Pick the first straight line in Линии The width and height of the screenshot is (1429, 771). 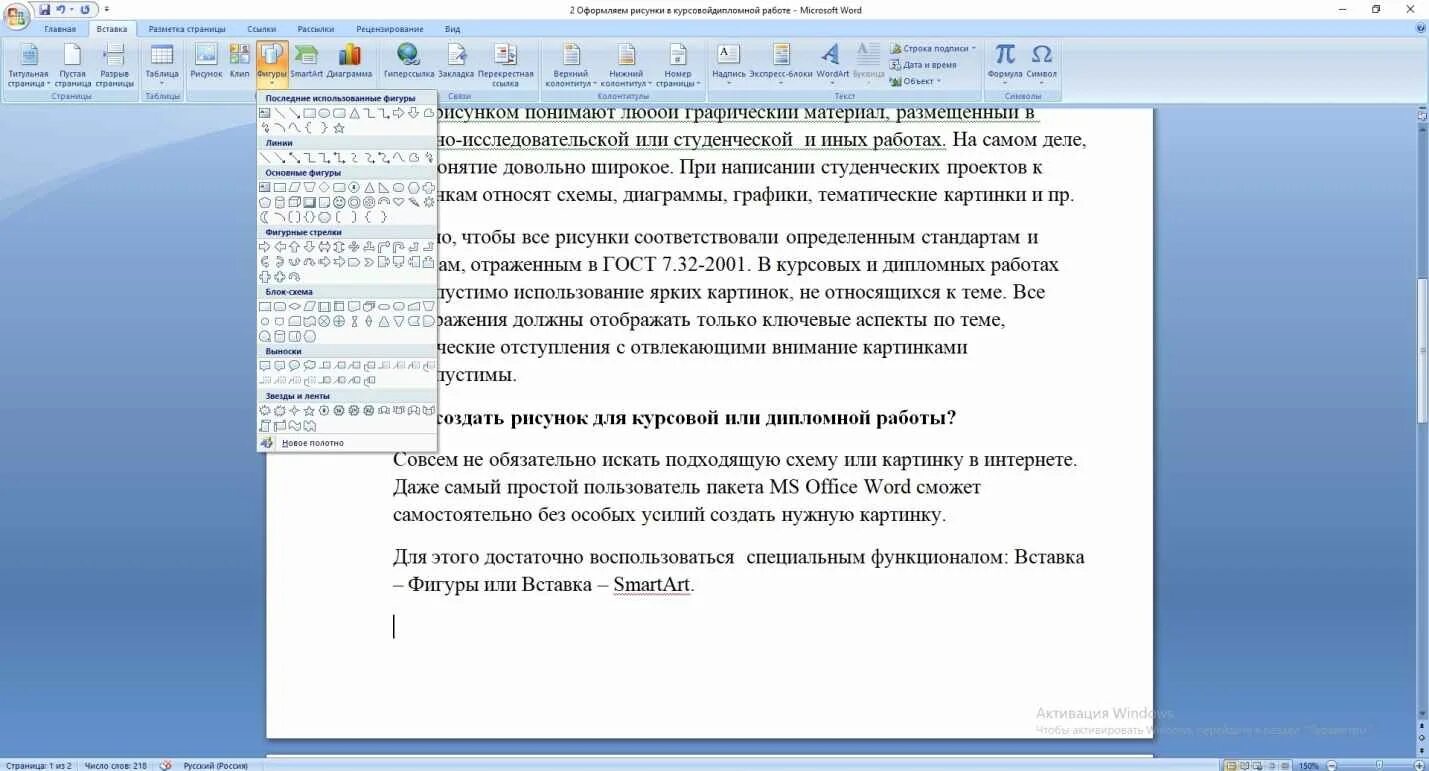(x=265, y=158)
